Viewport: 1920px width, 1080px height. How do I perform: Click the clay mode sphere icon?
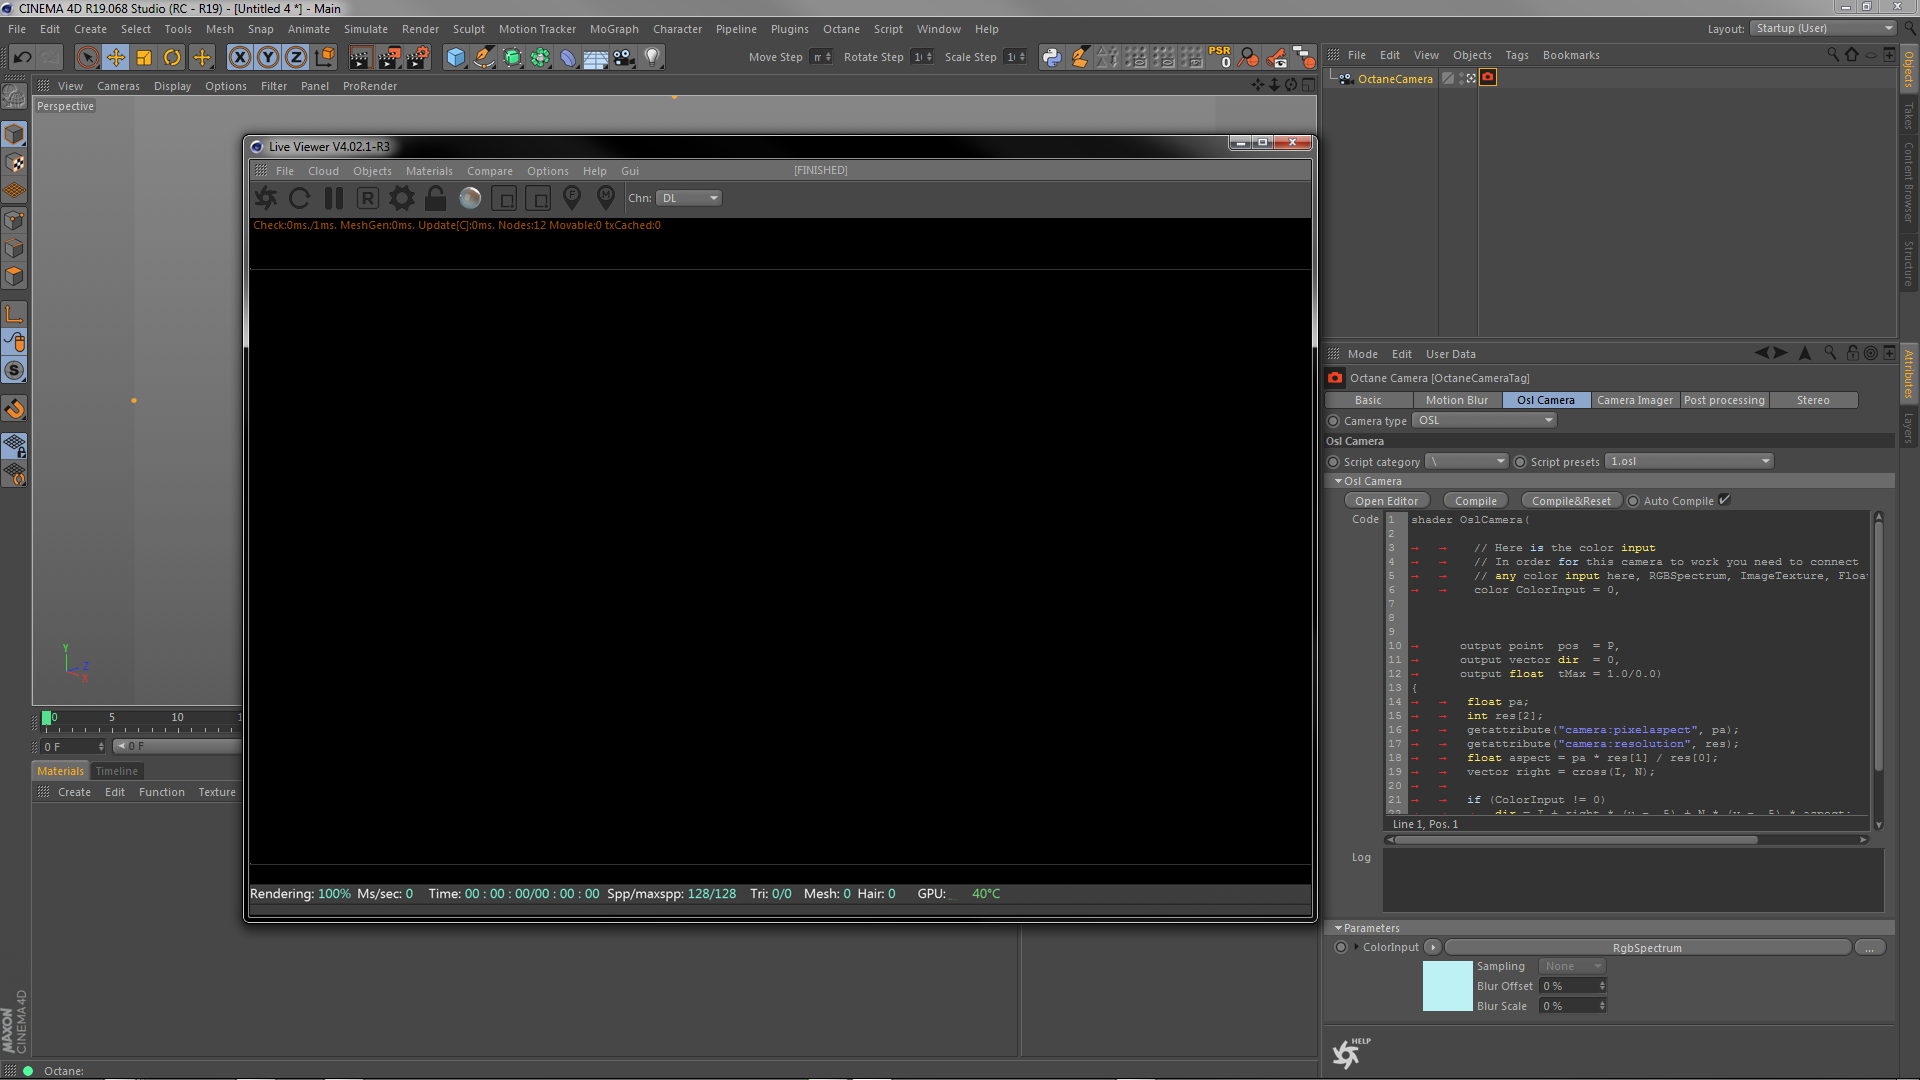tap(470, 198)
